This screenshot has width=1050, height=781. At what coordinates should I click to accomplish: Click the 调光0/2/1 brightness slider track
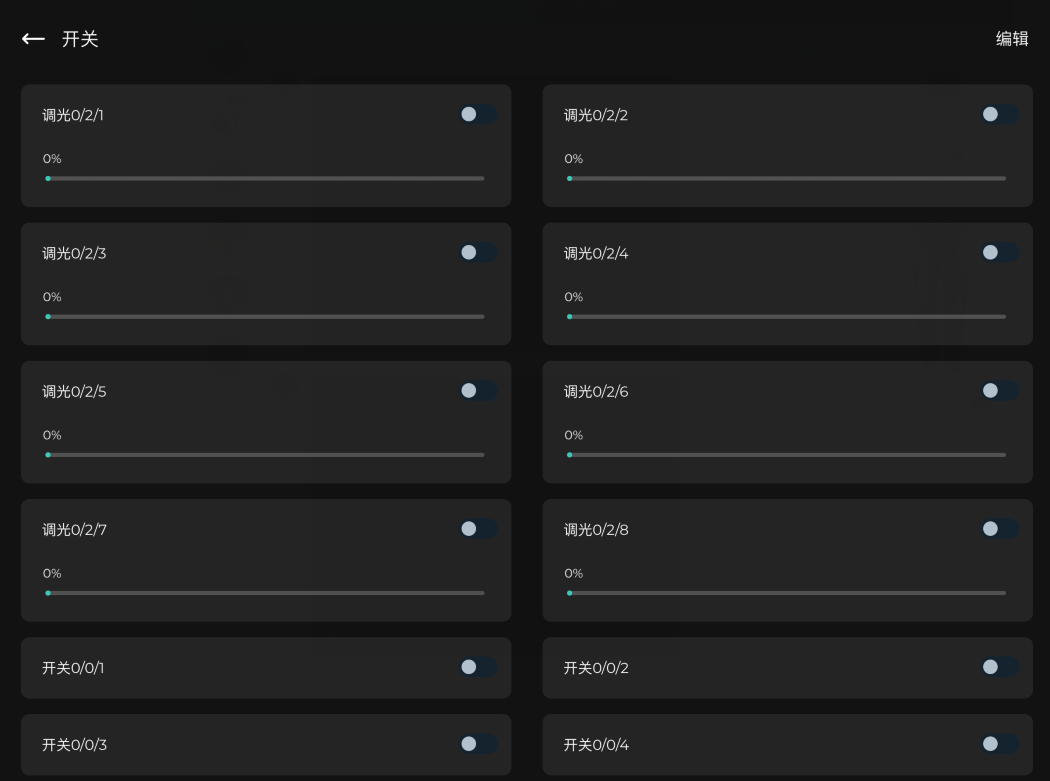pos(266,179)
